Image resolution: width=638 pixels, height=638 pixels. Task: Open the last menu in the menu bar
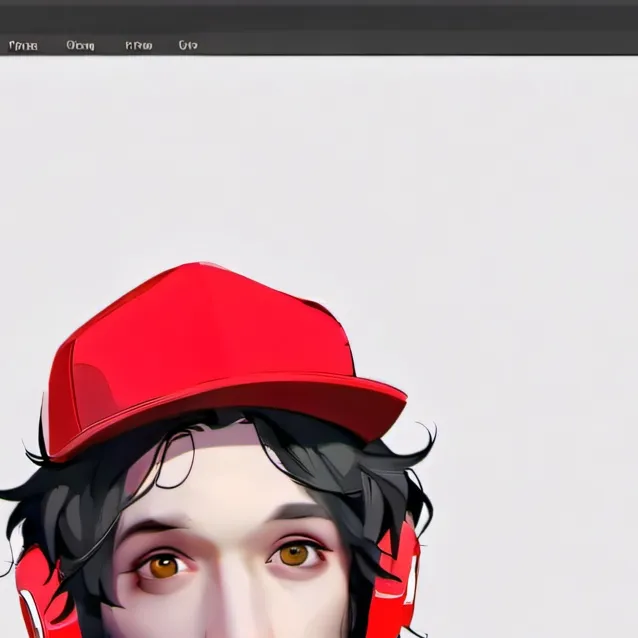click(188, 45)
